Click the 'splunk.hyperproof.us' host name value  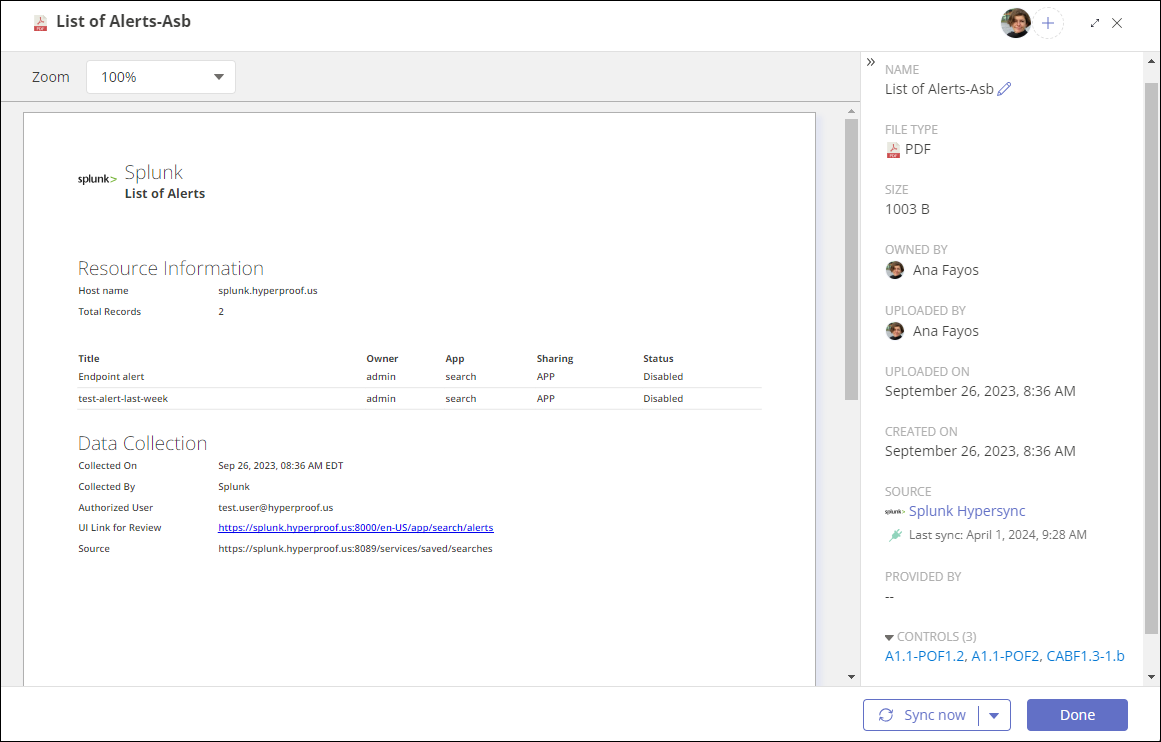click(x=267, y=291)
